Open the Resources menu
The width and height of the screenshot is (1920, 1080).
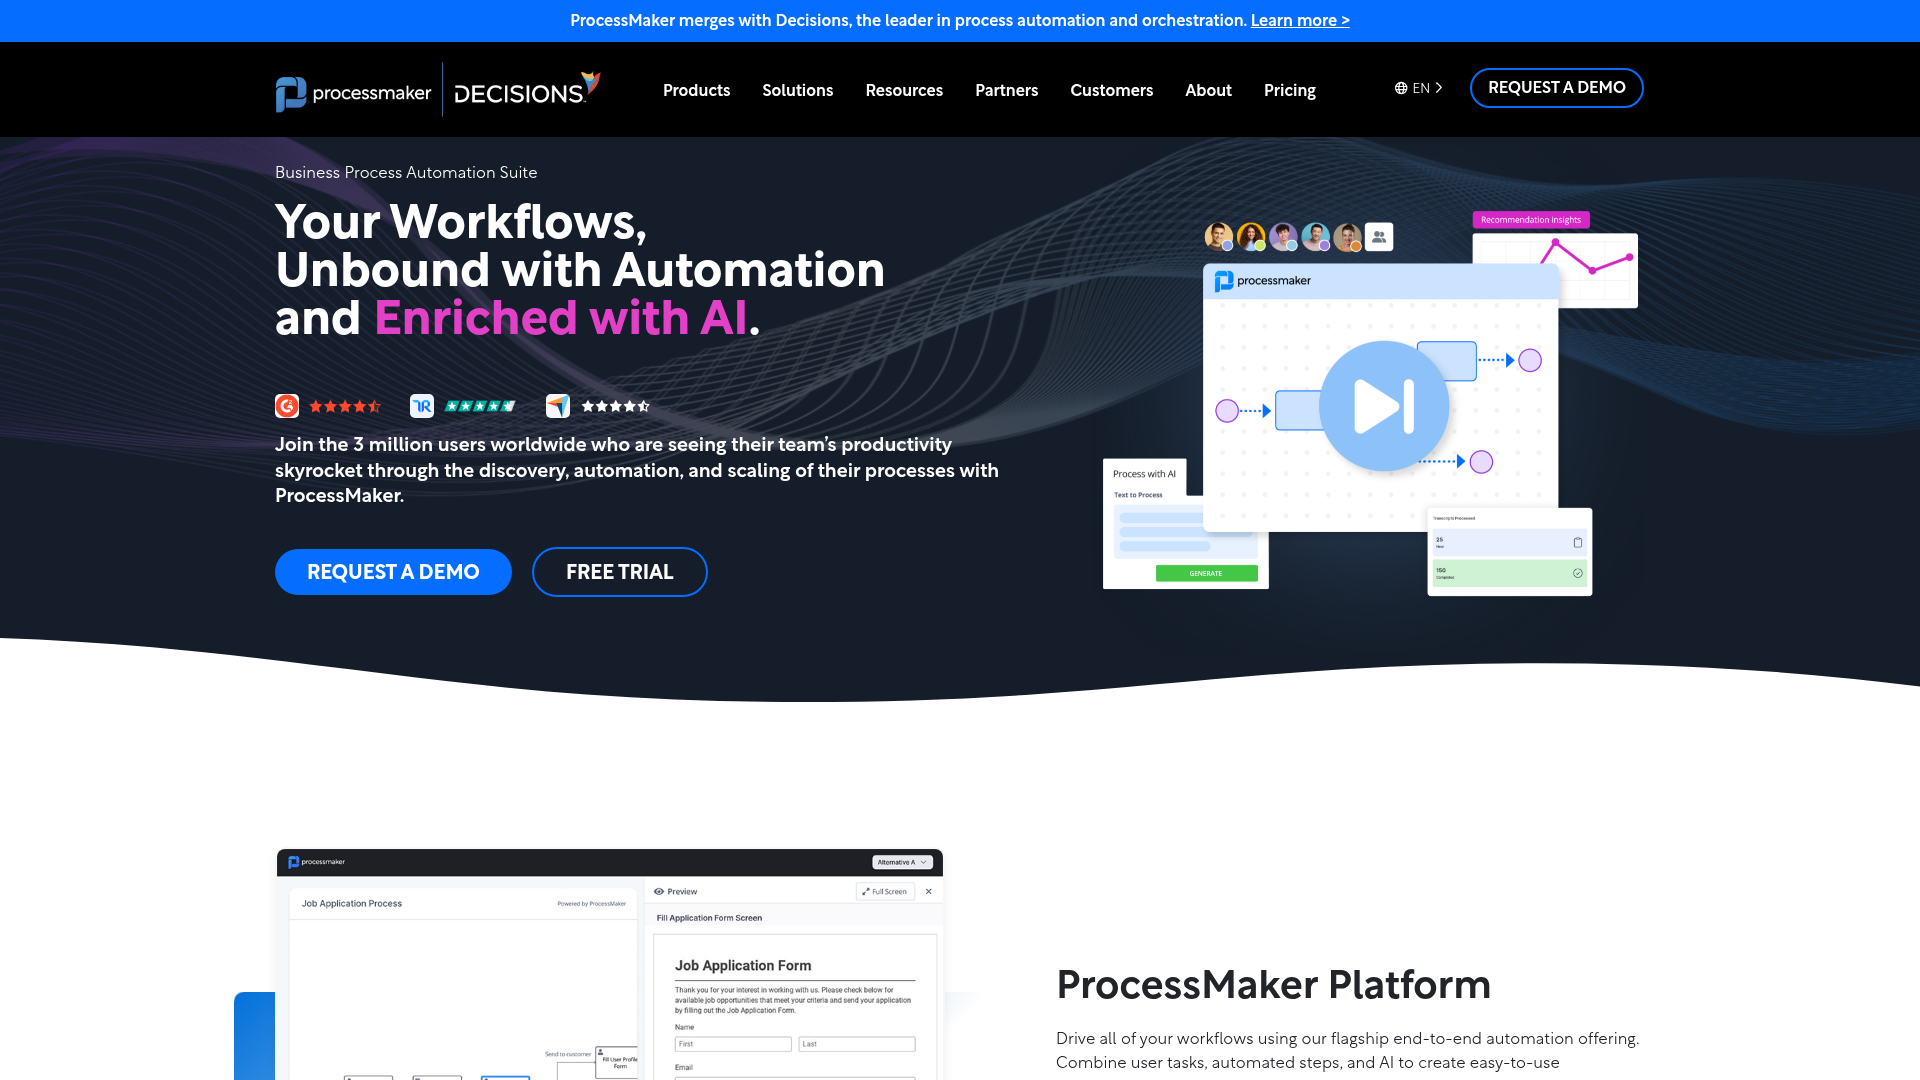click(x=904, y=90)
